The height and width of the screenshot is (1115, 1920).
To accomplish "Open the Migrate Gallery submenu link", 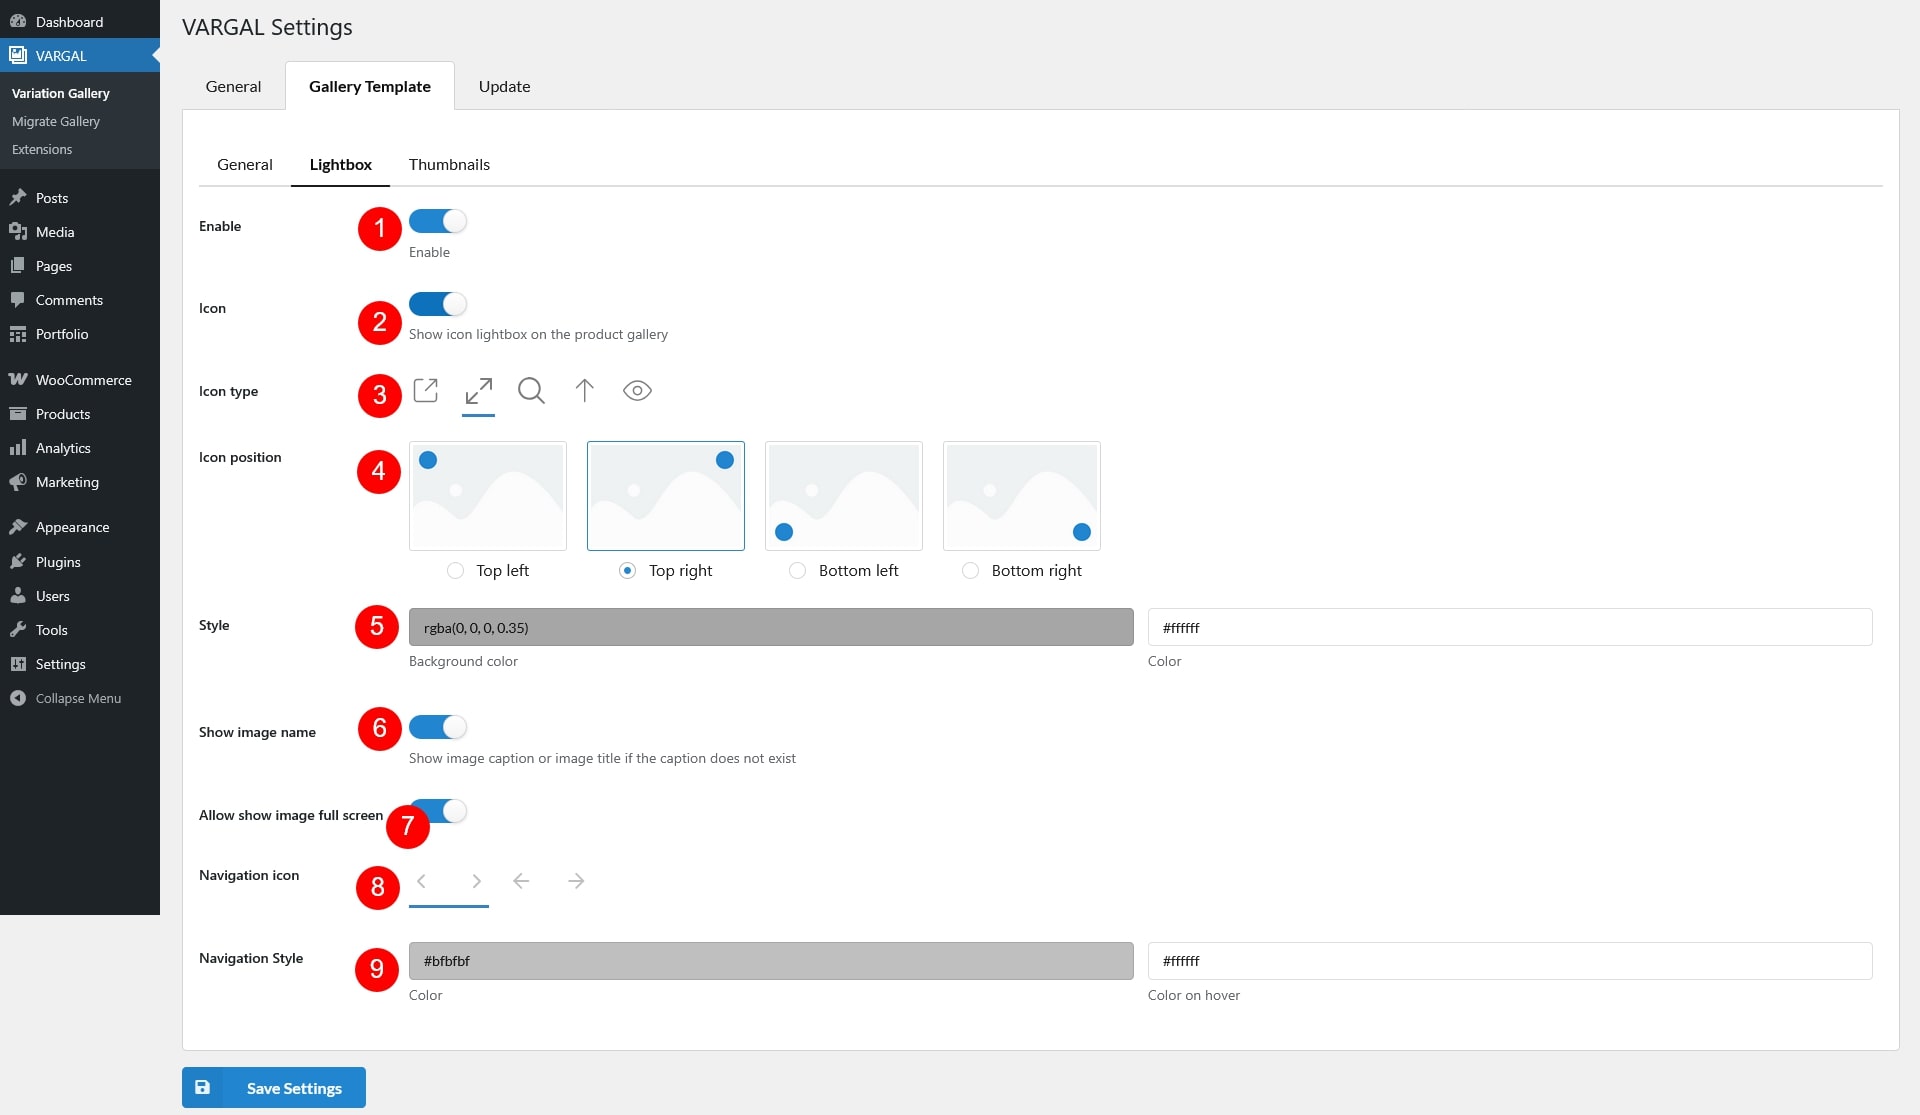I will coord(56,121).
